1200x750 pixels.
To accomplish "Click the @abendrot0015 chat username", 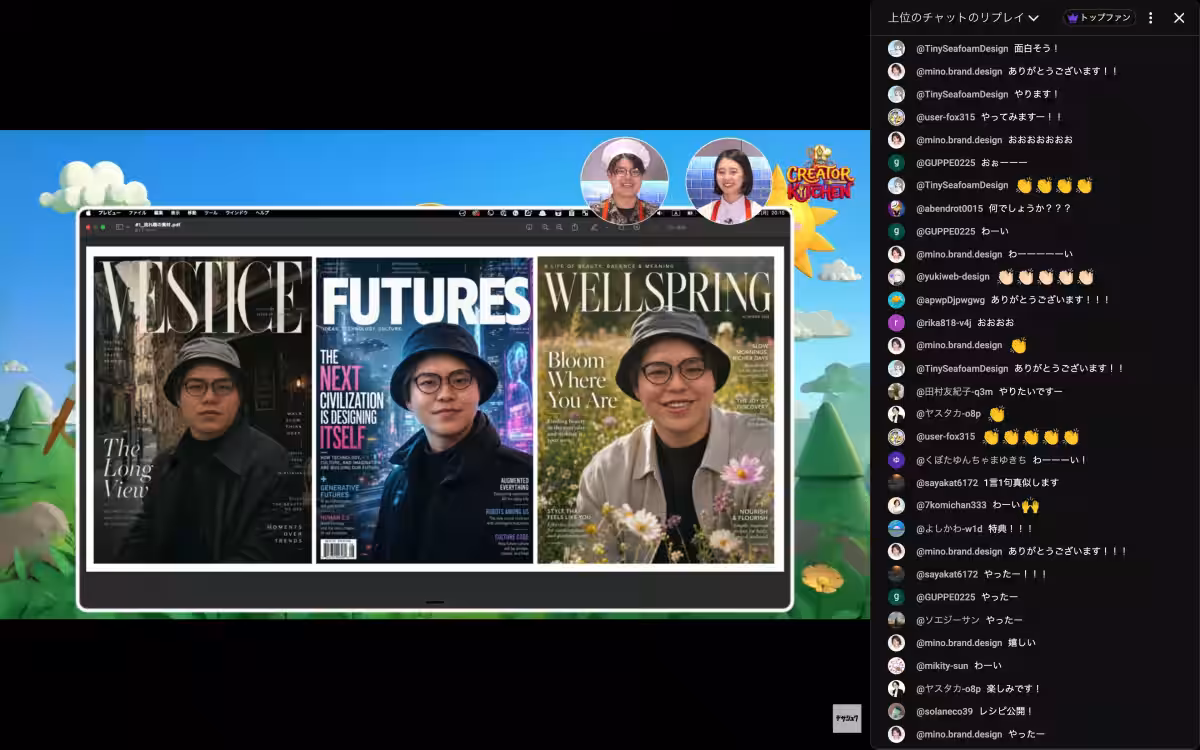I will [957, 208].
